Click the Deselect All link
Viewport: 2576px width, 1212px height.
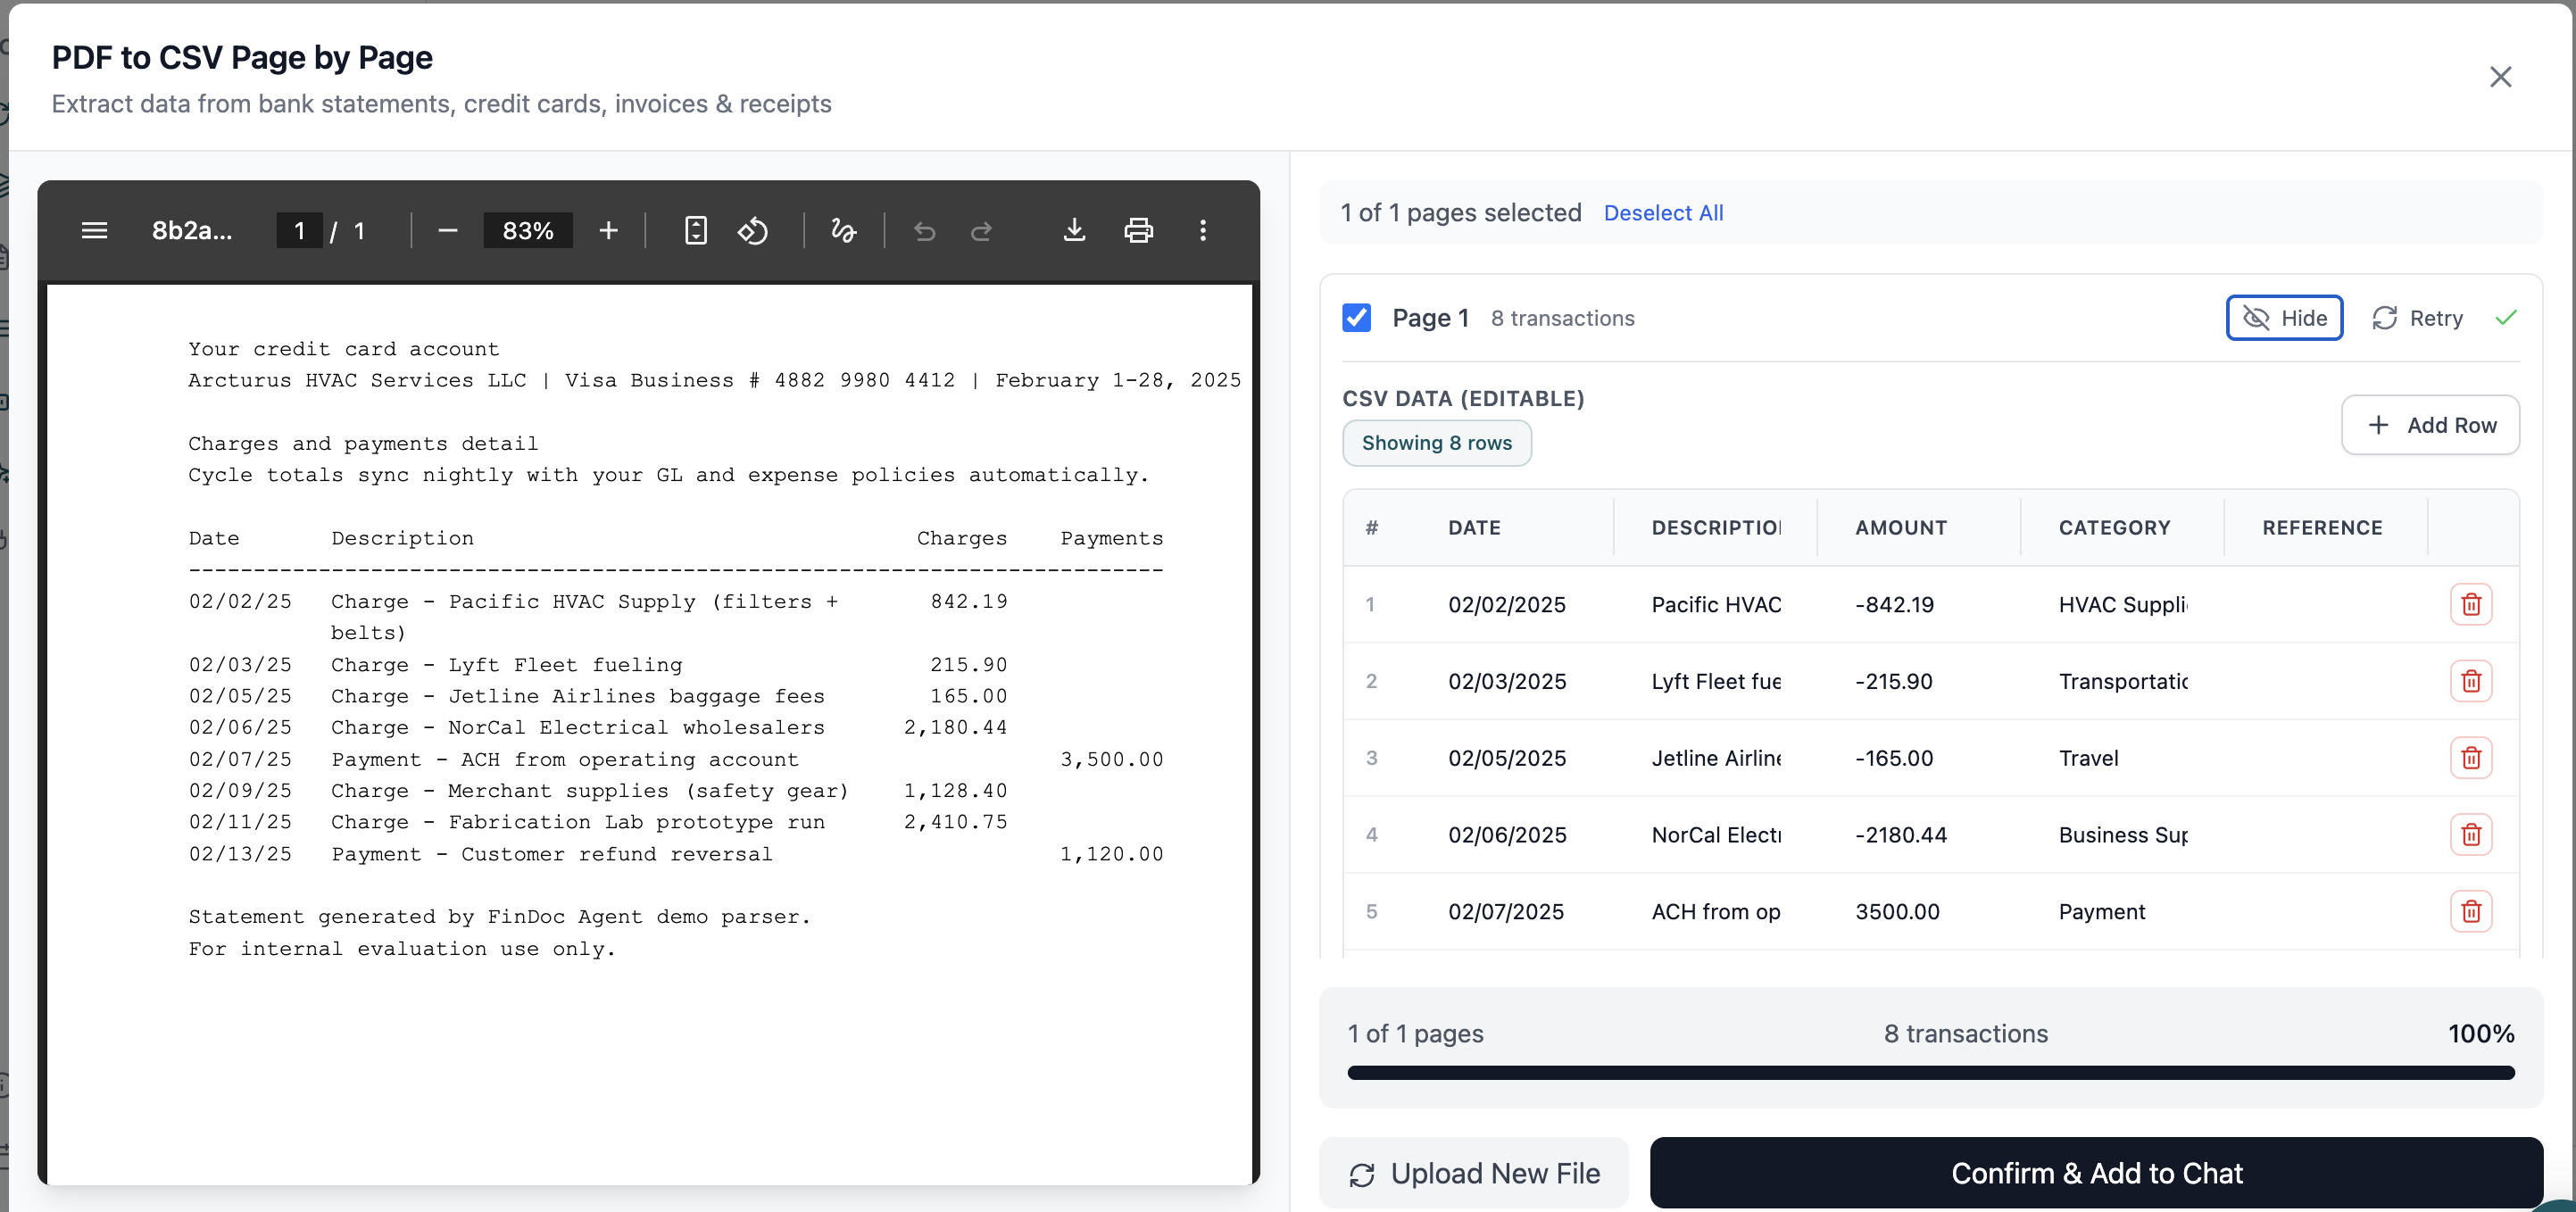[x=1663, y=213]
